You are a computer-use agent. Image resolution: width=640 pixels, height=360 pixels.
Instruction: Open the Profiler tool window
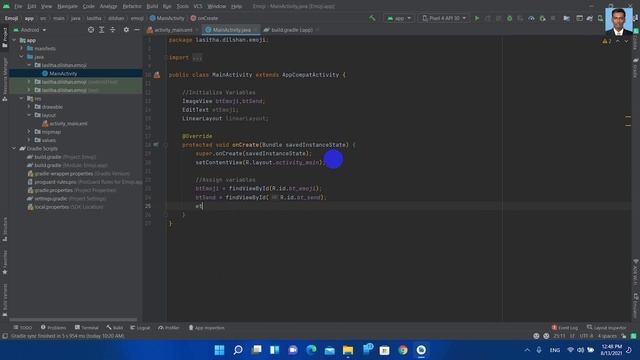point(169,327)
